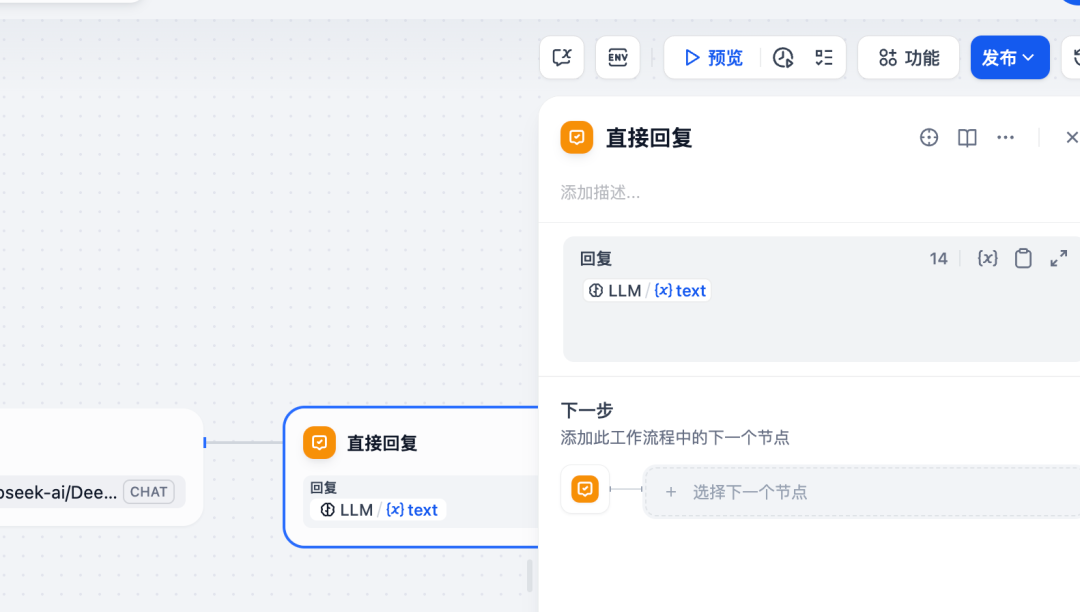Click the 回复 label in the panel
The height and width of the screenshot is (612, 1080).
tap(596, 259)
